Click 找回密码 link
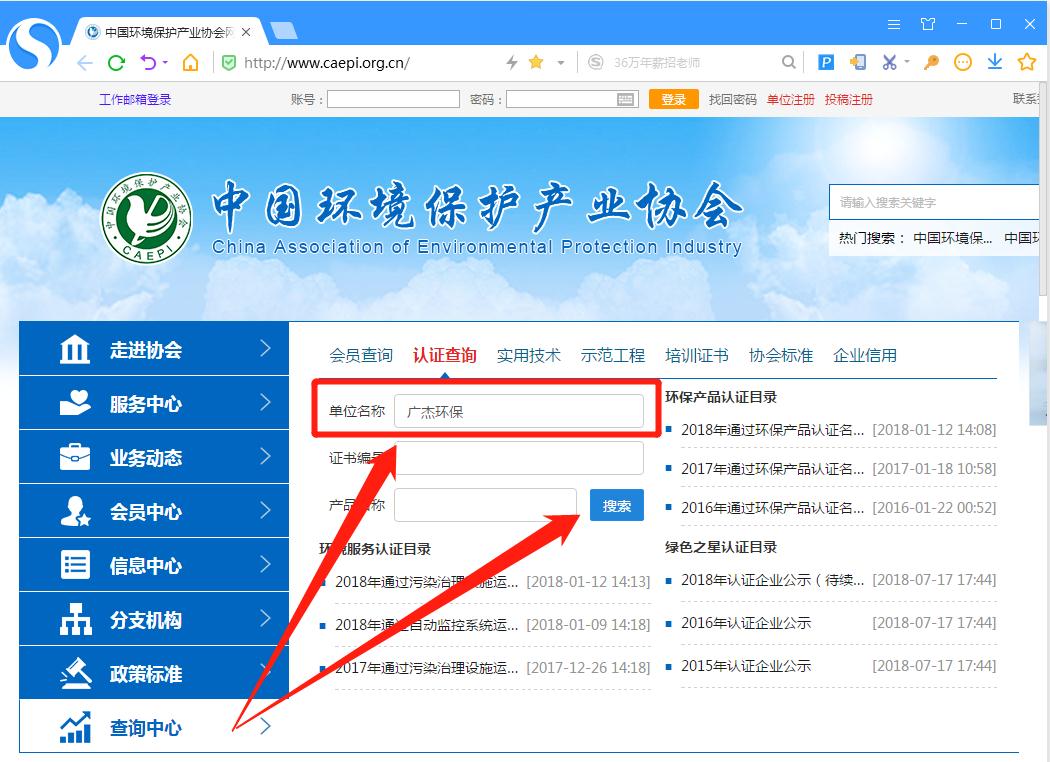This screenshot has height=762, width=1050. 733,100
